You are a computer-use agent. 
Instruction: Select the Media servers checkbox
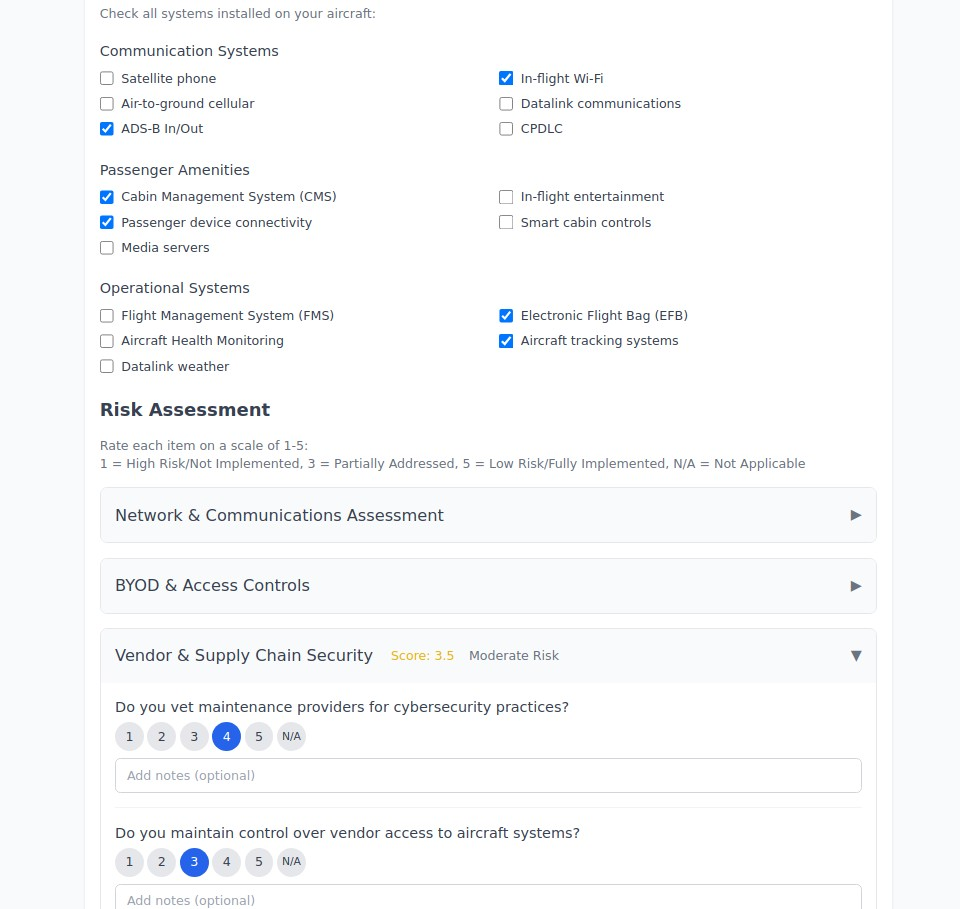pos(107,248)
